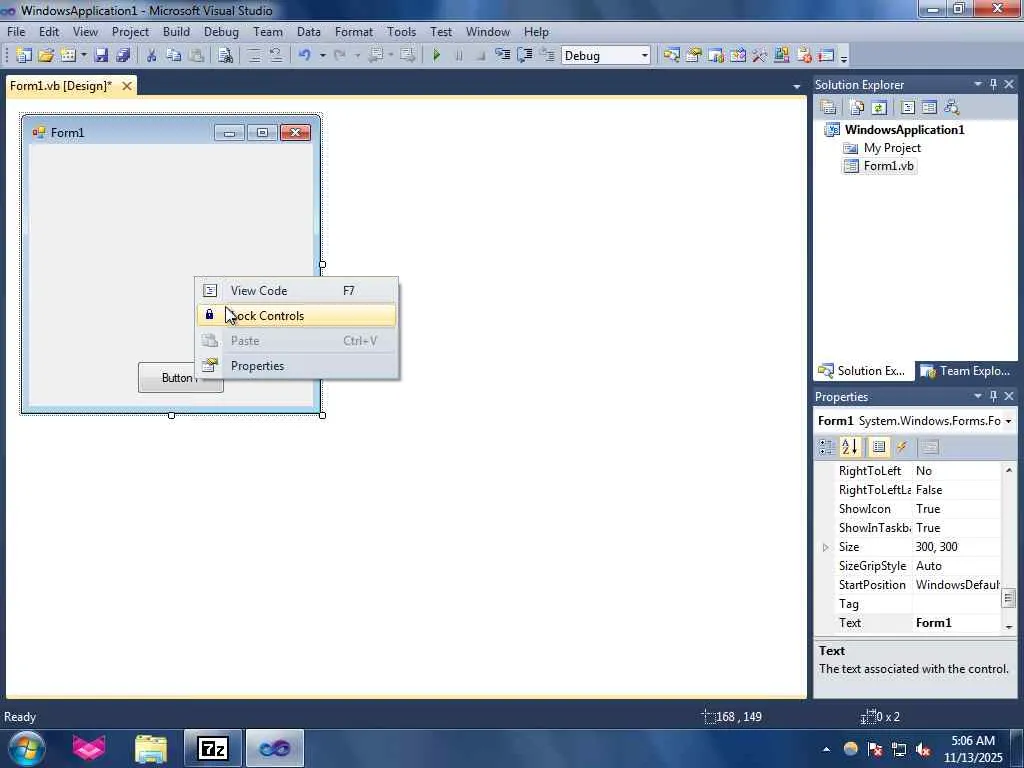Open the Help menu

point(536,31)
